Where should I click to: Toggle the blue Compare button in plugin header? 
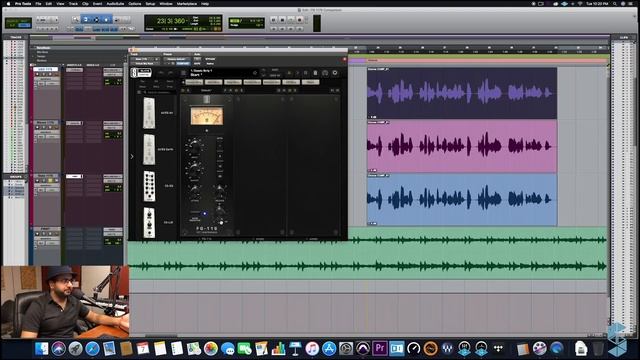point(183,64)
